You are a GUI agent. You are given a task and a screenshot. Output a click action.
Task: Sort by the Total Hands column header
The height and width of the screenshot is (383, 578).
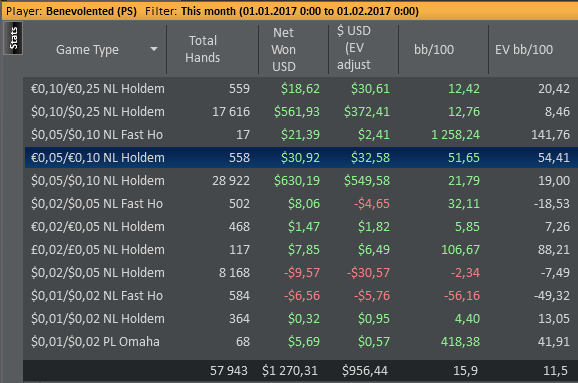(x=202, y=49)
